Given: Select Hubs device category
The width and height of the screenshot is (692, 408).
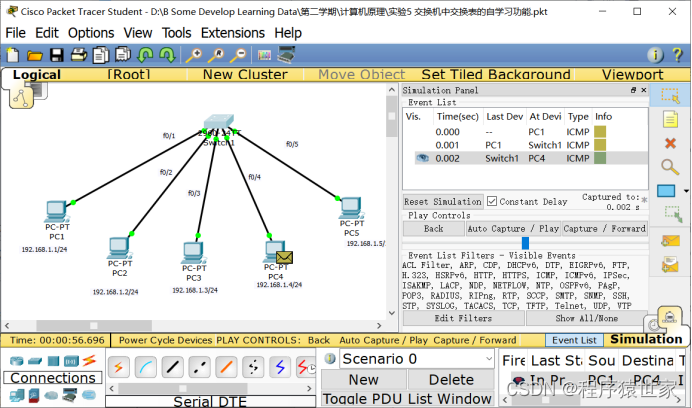Looking at the screenshot, I should pyautogui.click(x=53, y=361).
